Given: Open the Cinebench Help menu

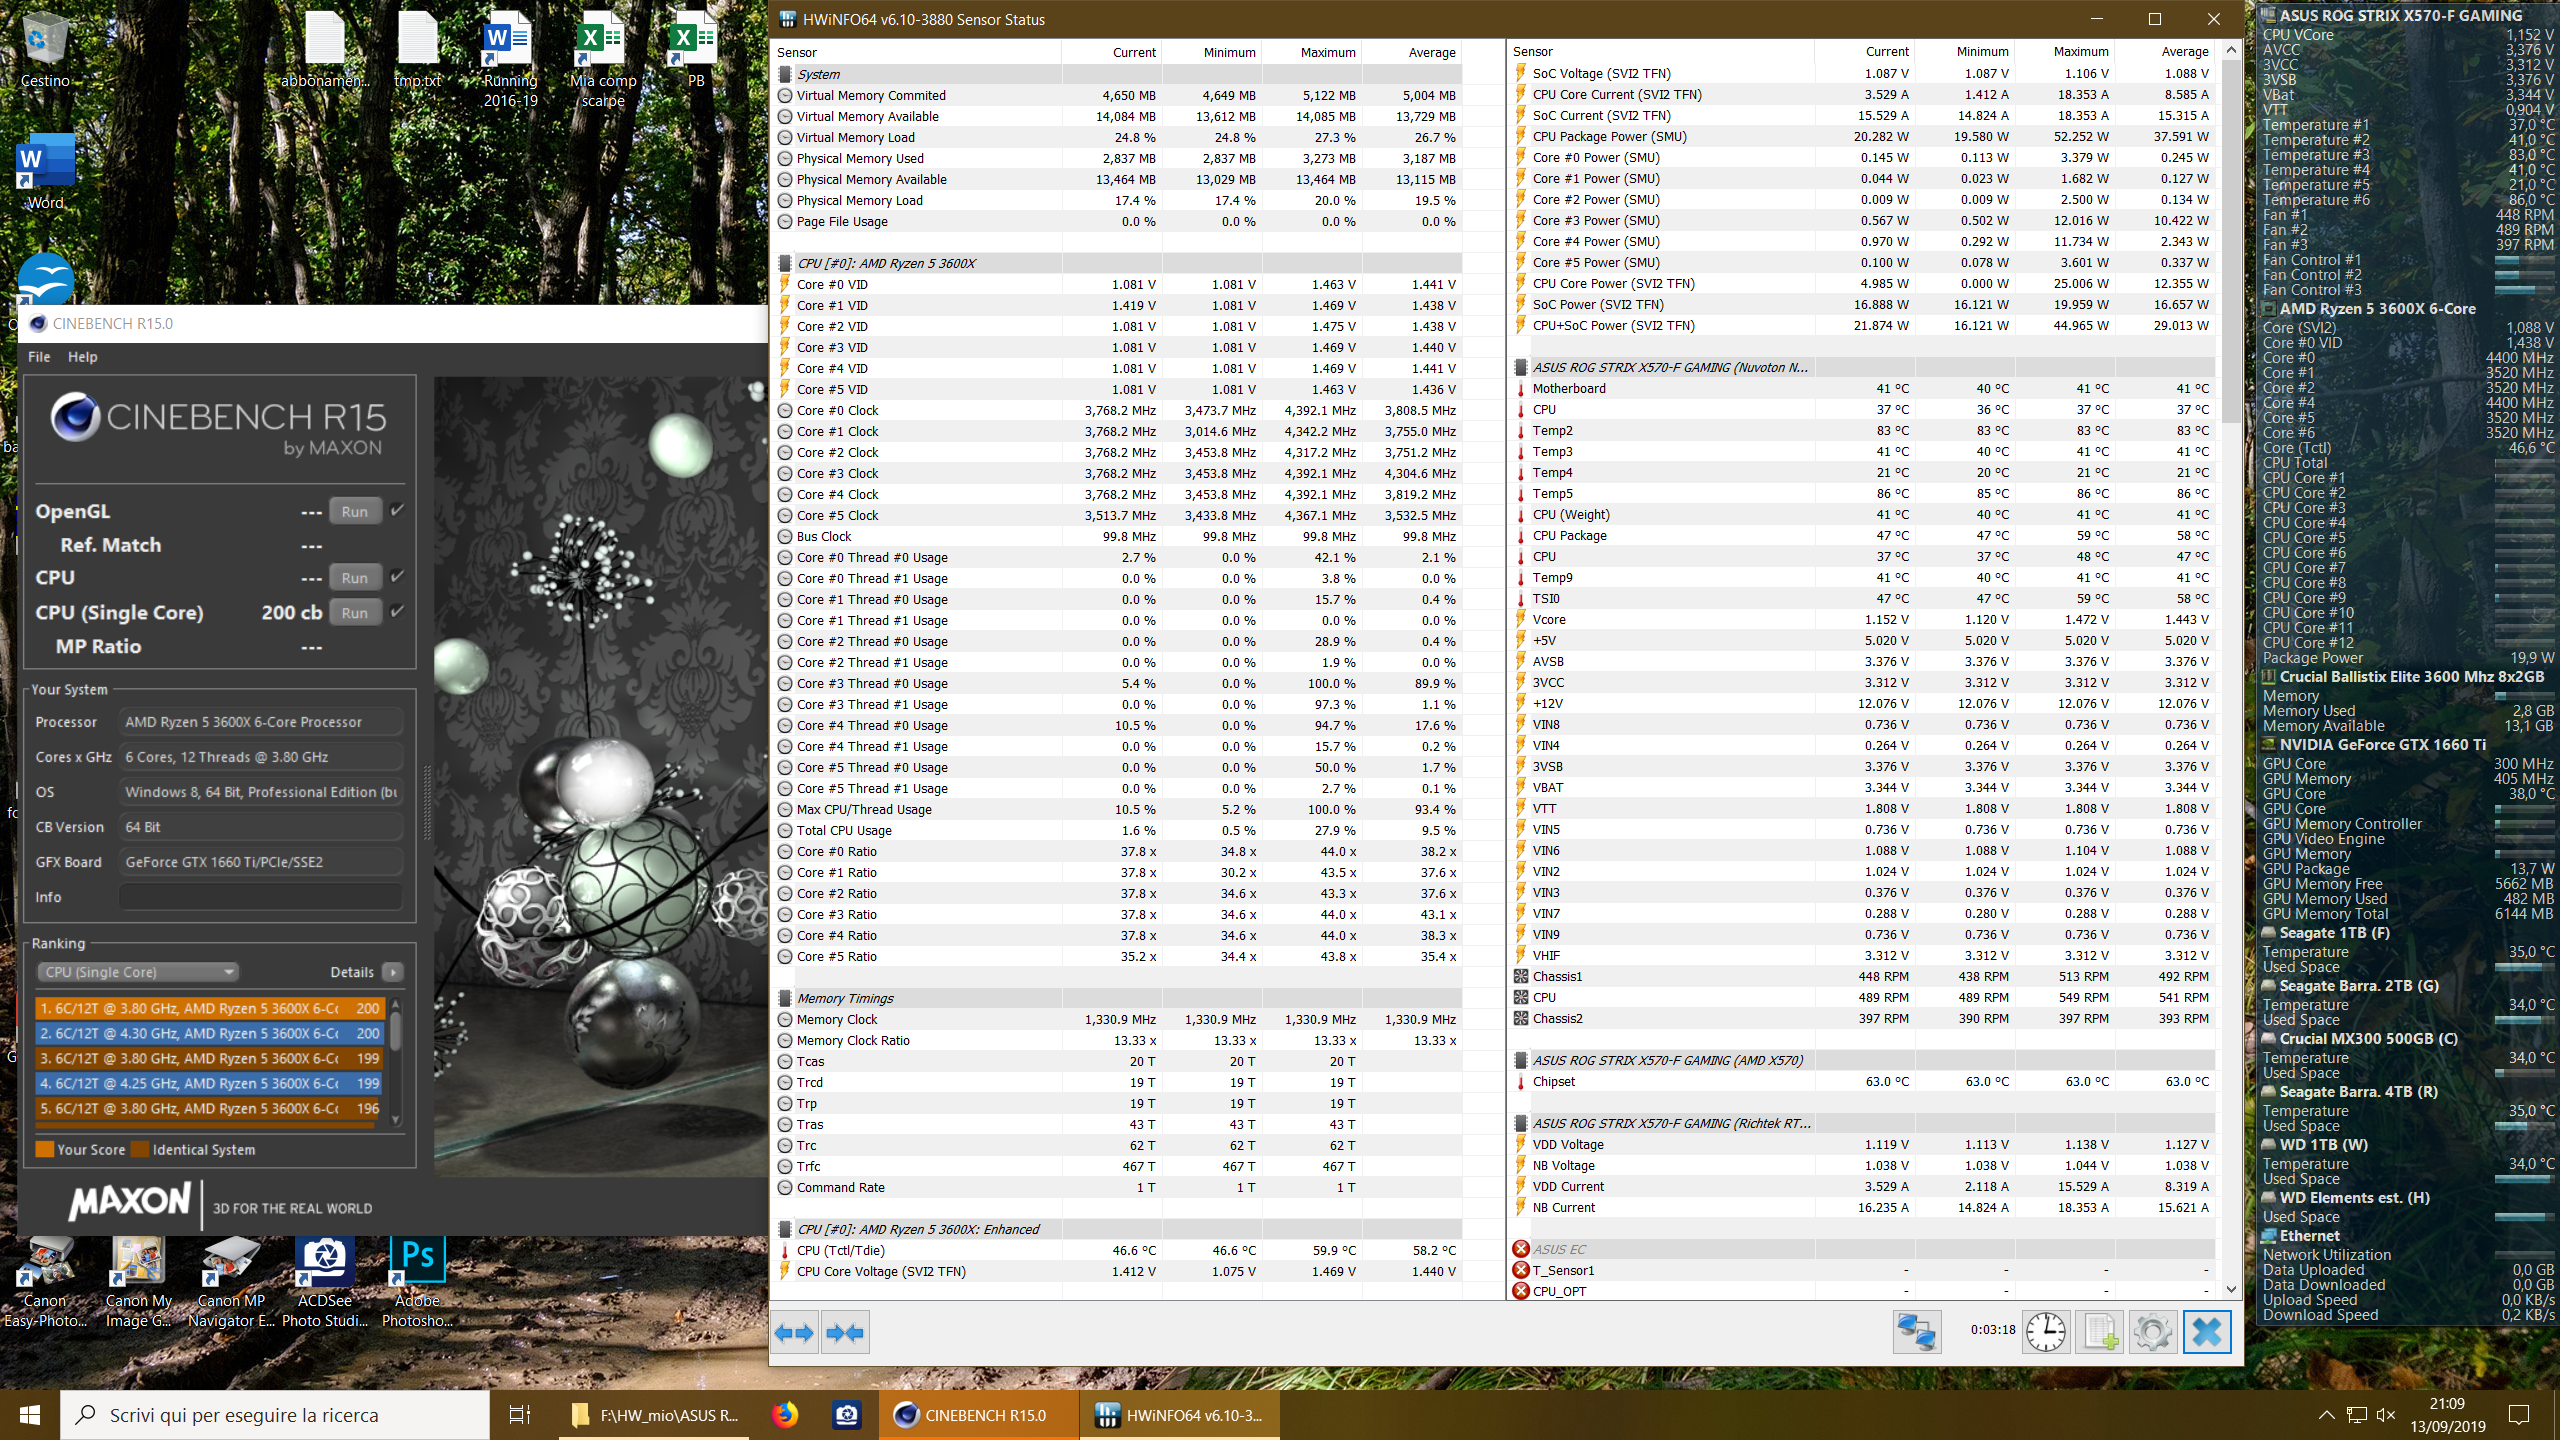Looking at the screenshot, I should (x=82, y=357).
